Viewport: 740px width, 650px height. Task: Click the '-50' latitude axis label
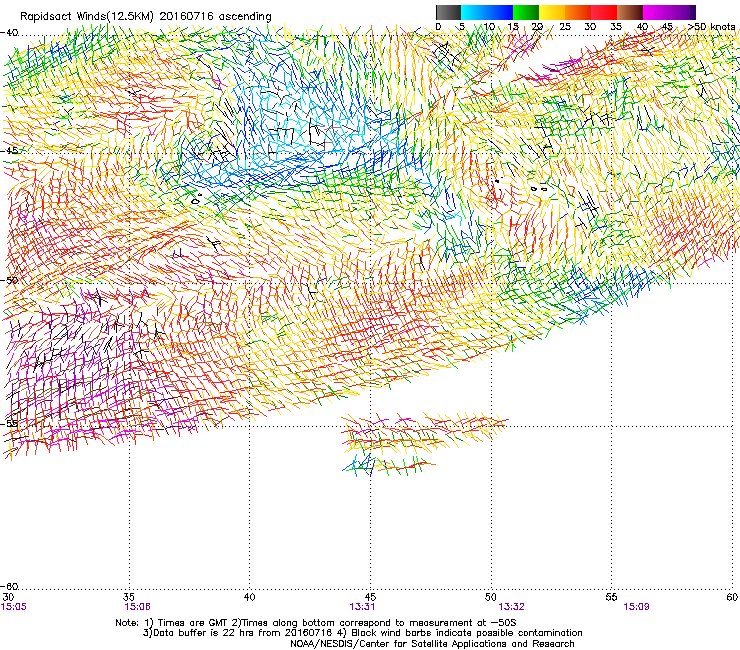point(9,280)
